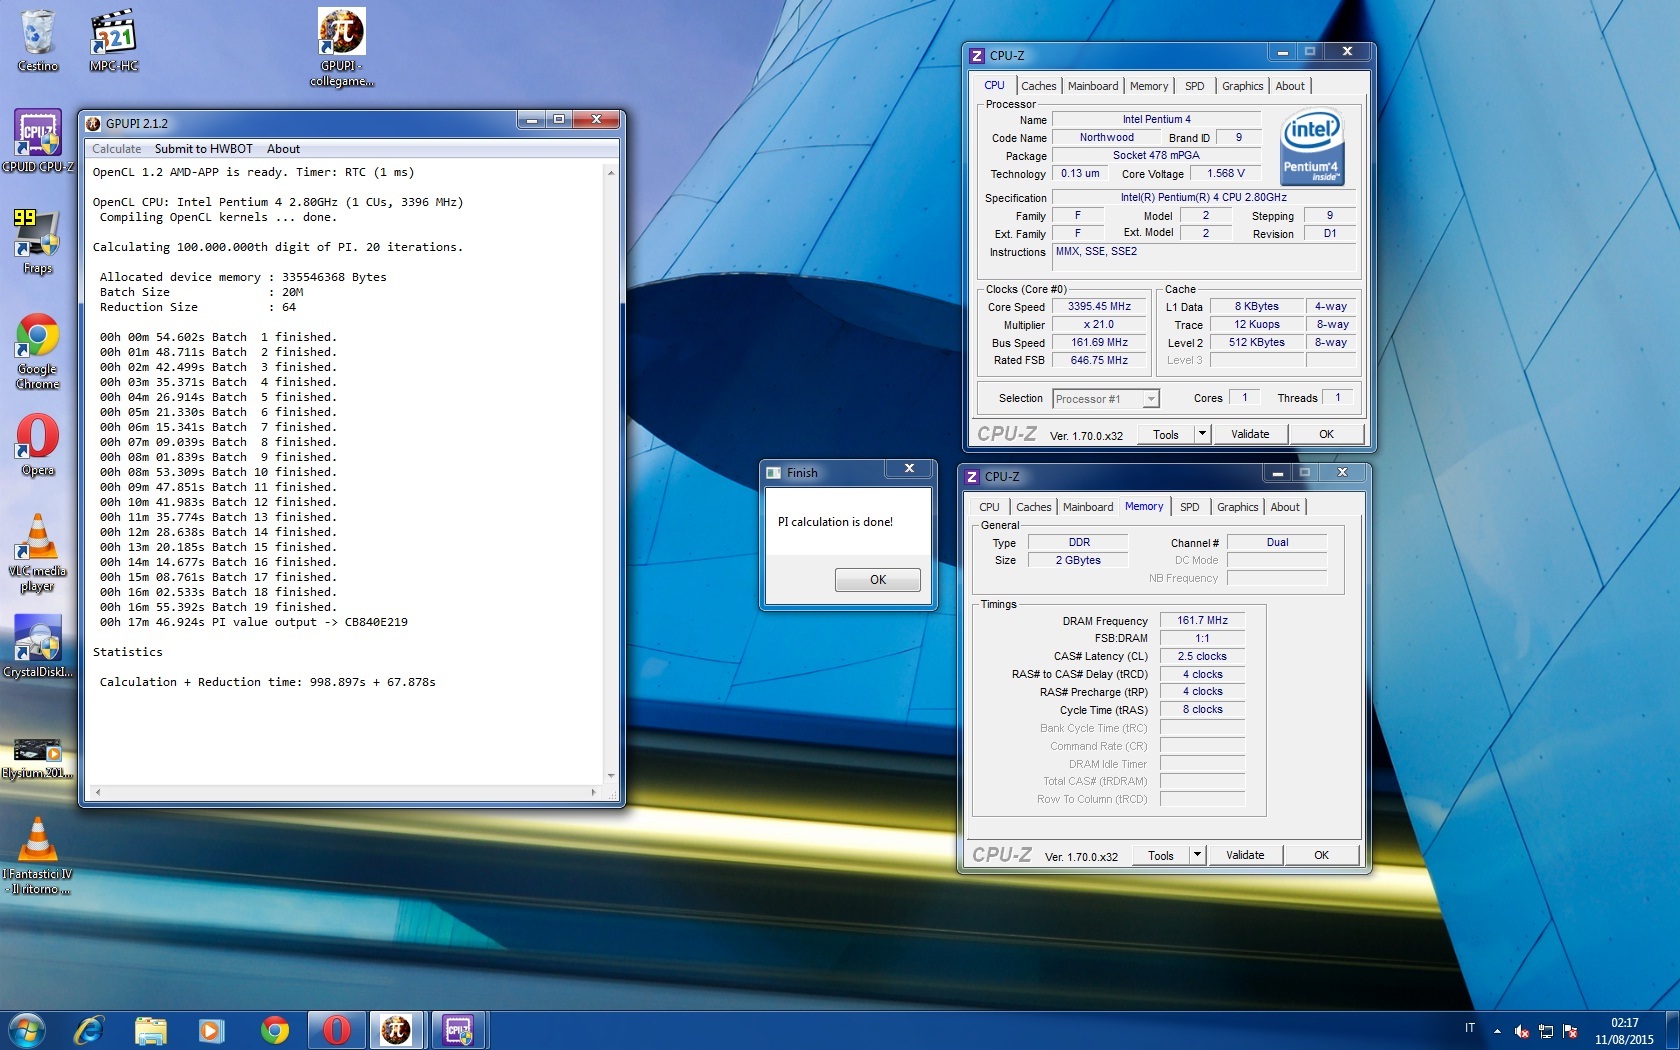Open Submit to HWBOT menu
The width and height of the screenshot is (1680, 1050).
(x=204, y=149)
